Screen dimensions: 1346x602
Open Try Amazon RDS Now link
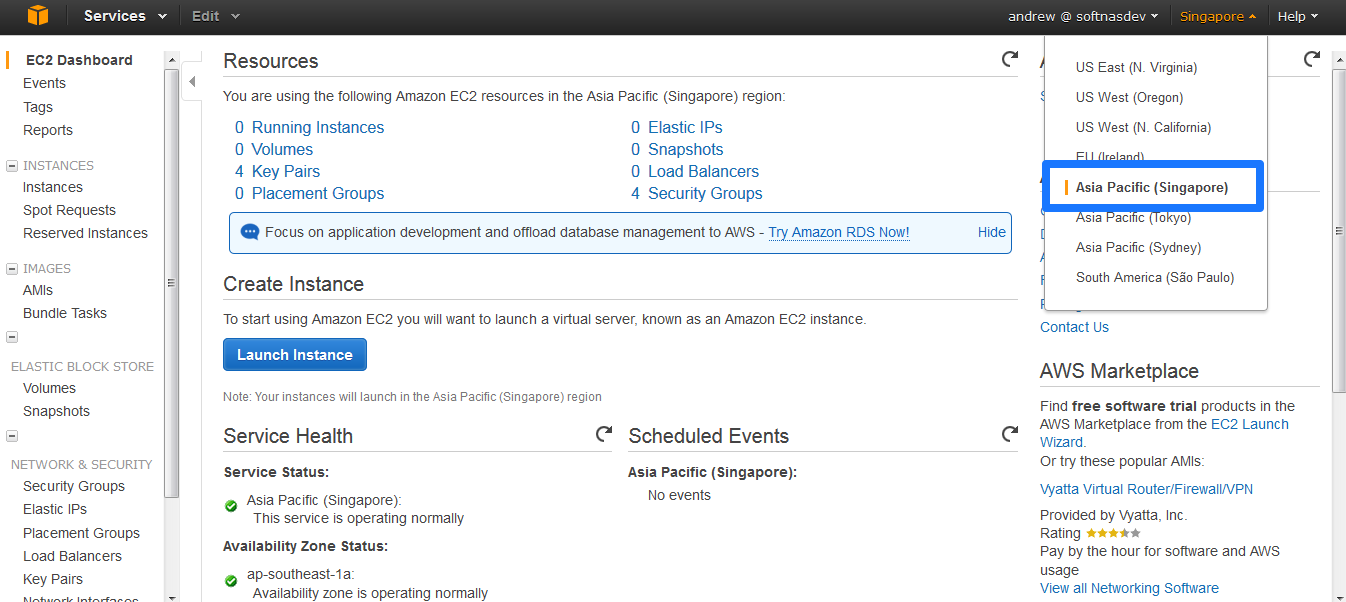(839, 232)
